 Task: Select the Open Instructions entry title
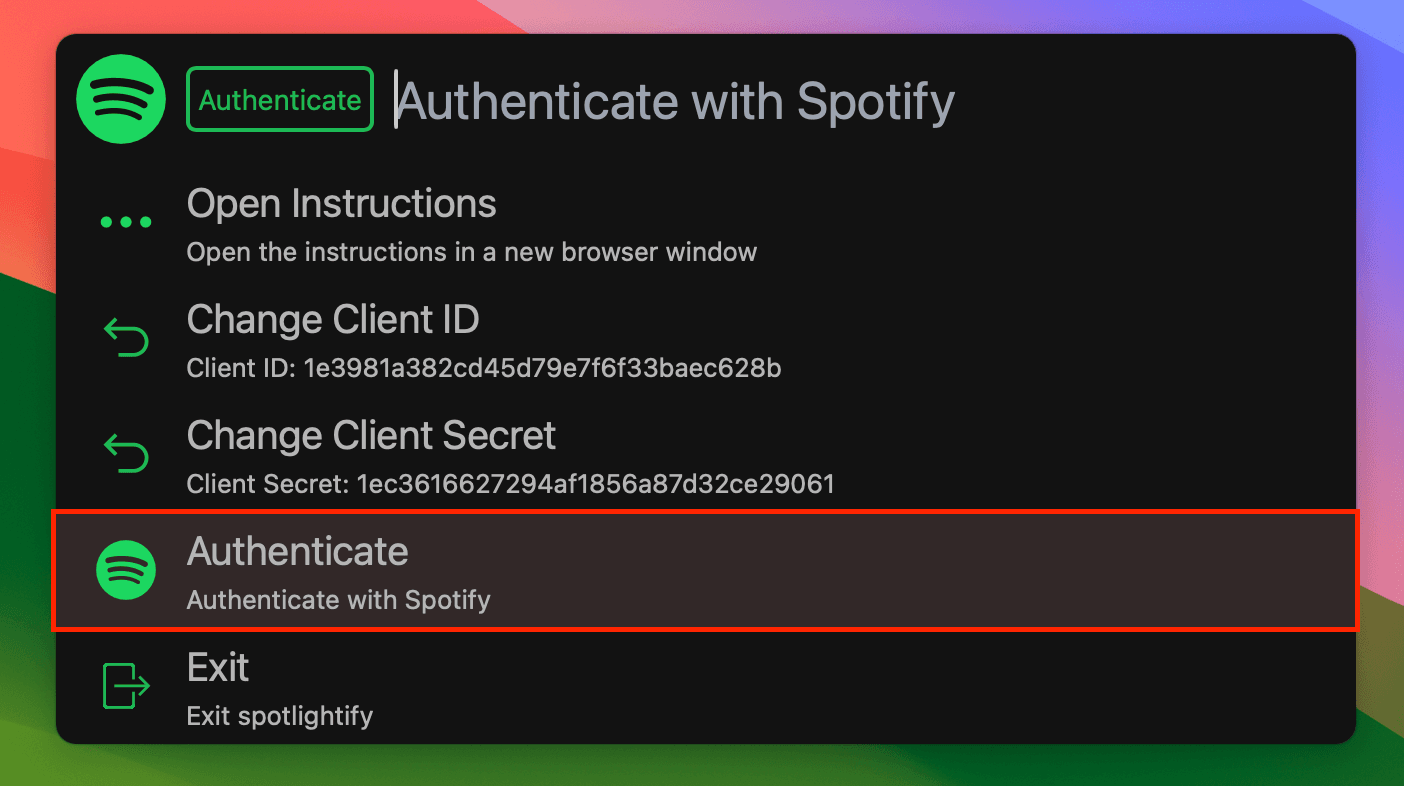pyautogui.click(x=342, y=204)
